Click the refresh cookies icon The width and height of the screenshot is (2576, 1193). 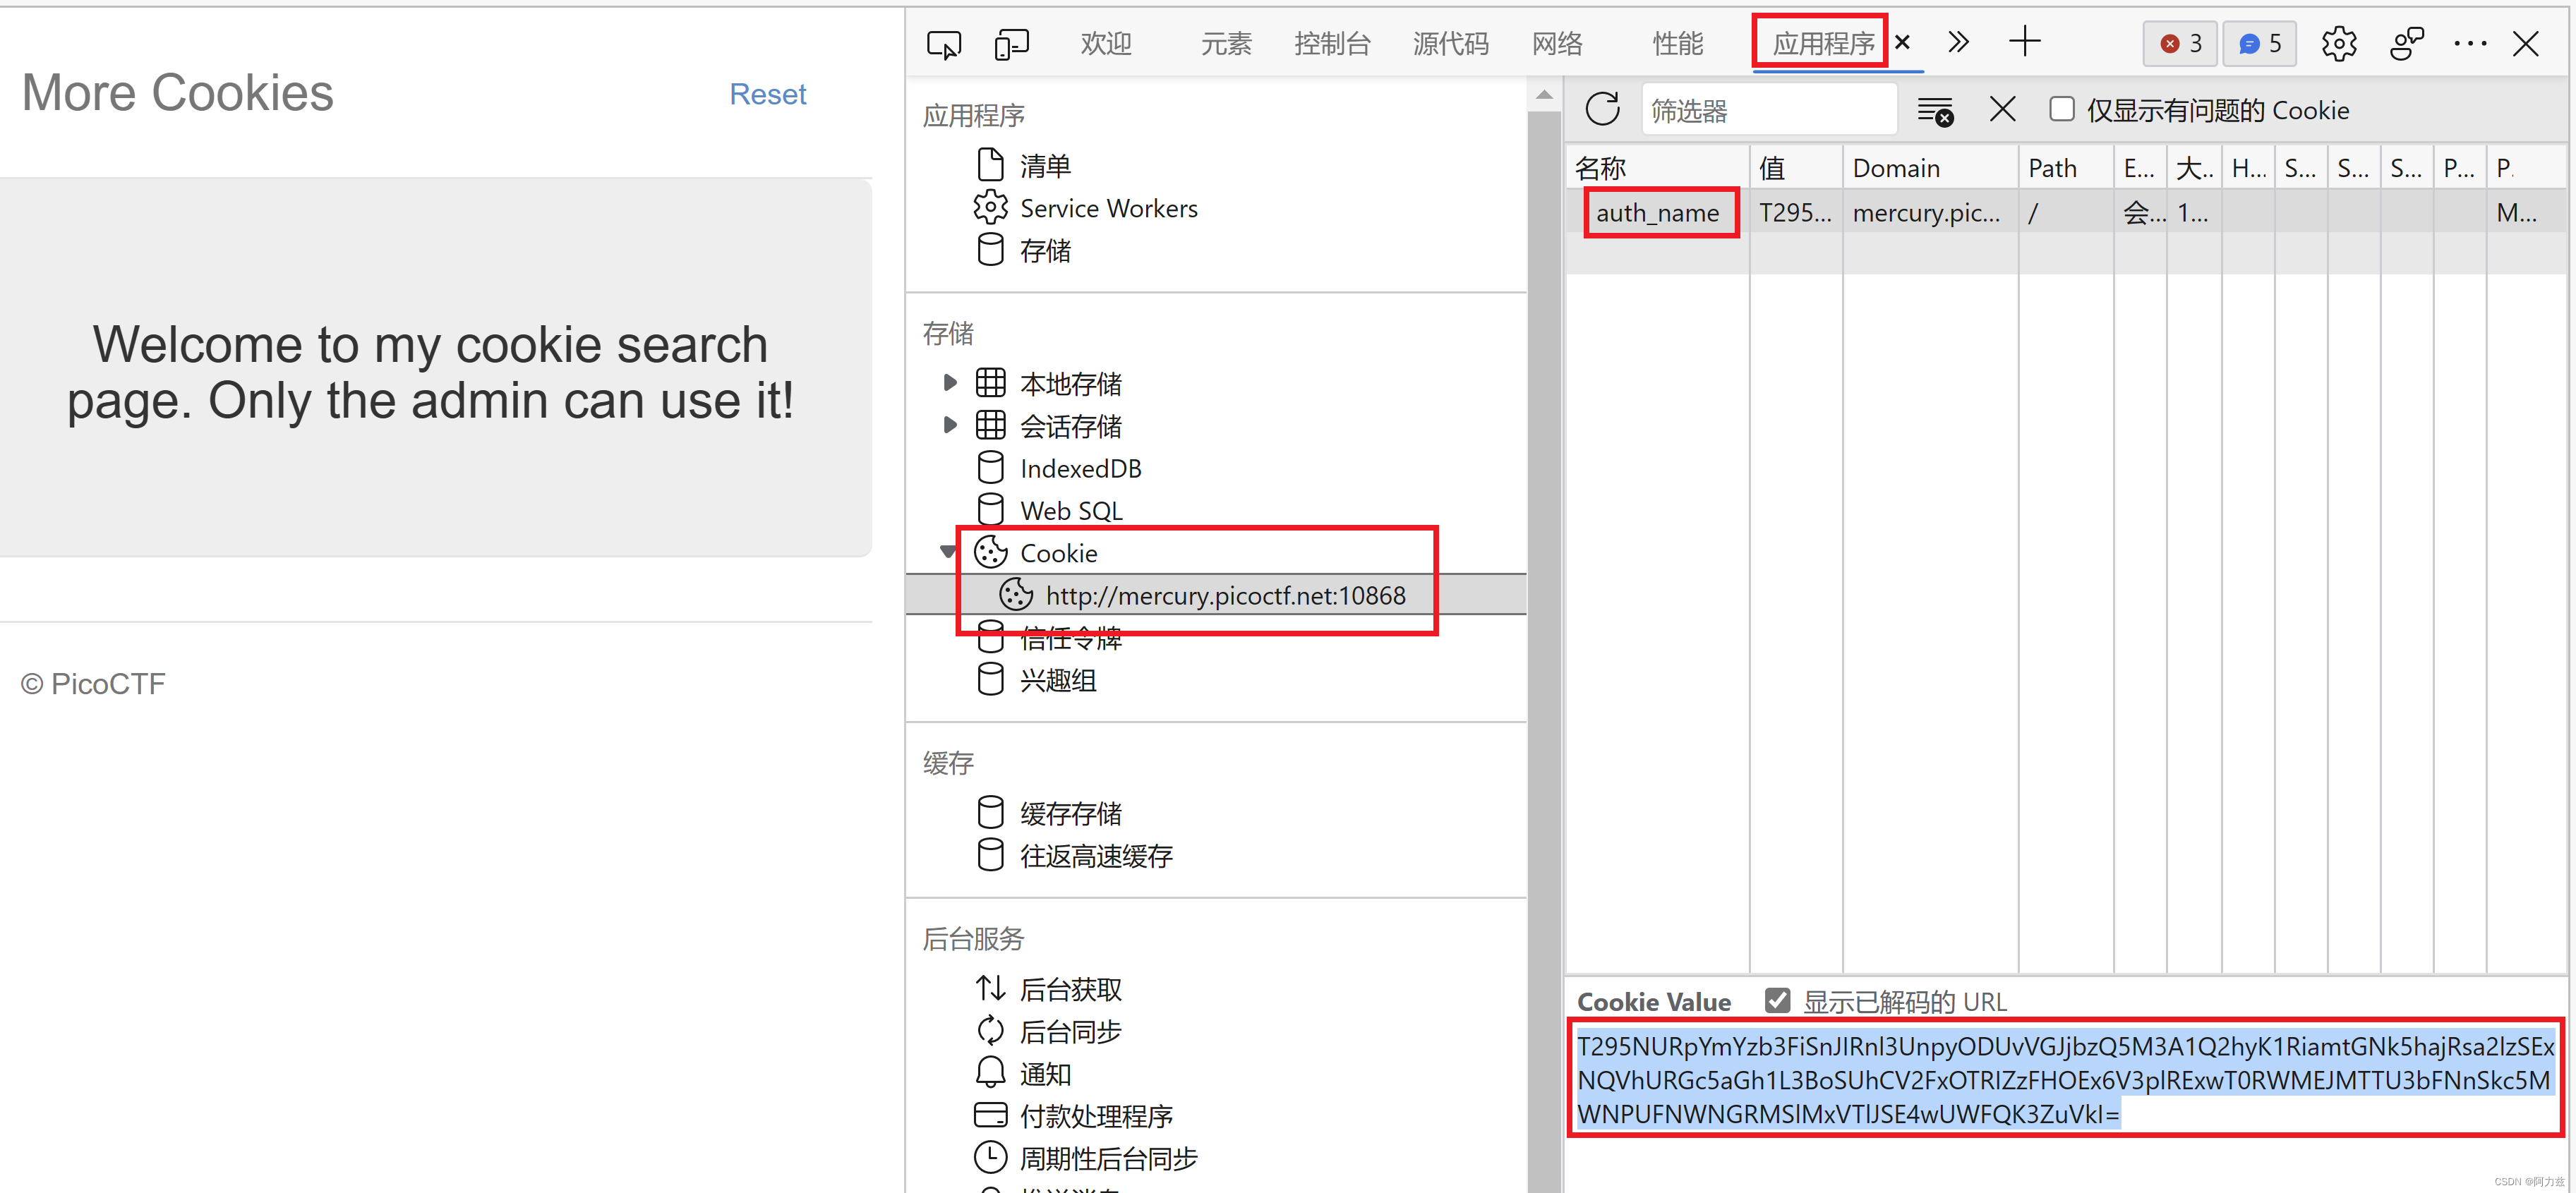[1602, 109]
